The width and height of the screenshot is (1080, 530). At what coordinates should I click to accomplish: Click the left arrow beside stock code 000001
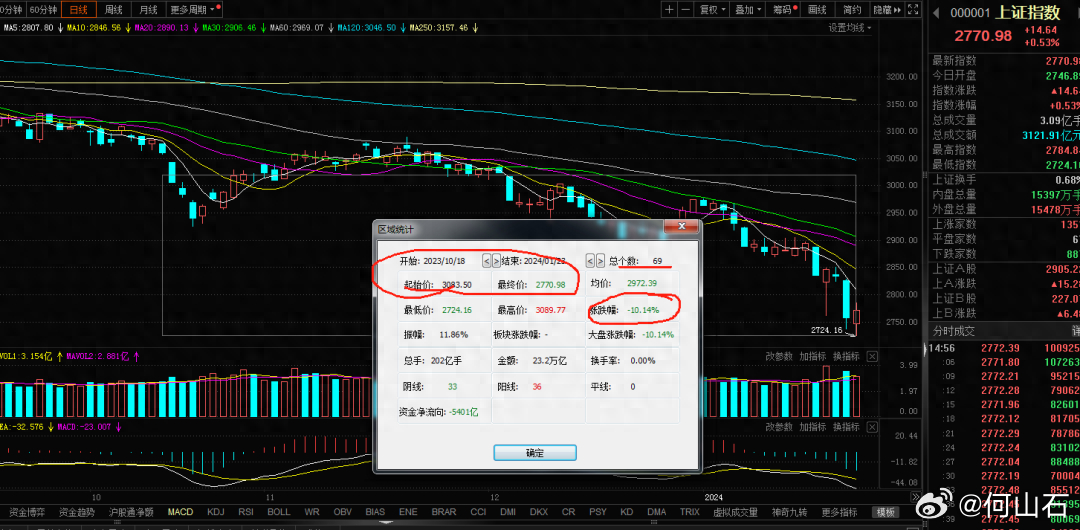[937, 12]
